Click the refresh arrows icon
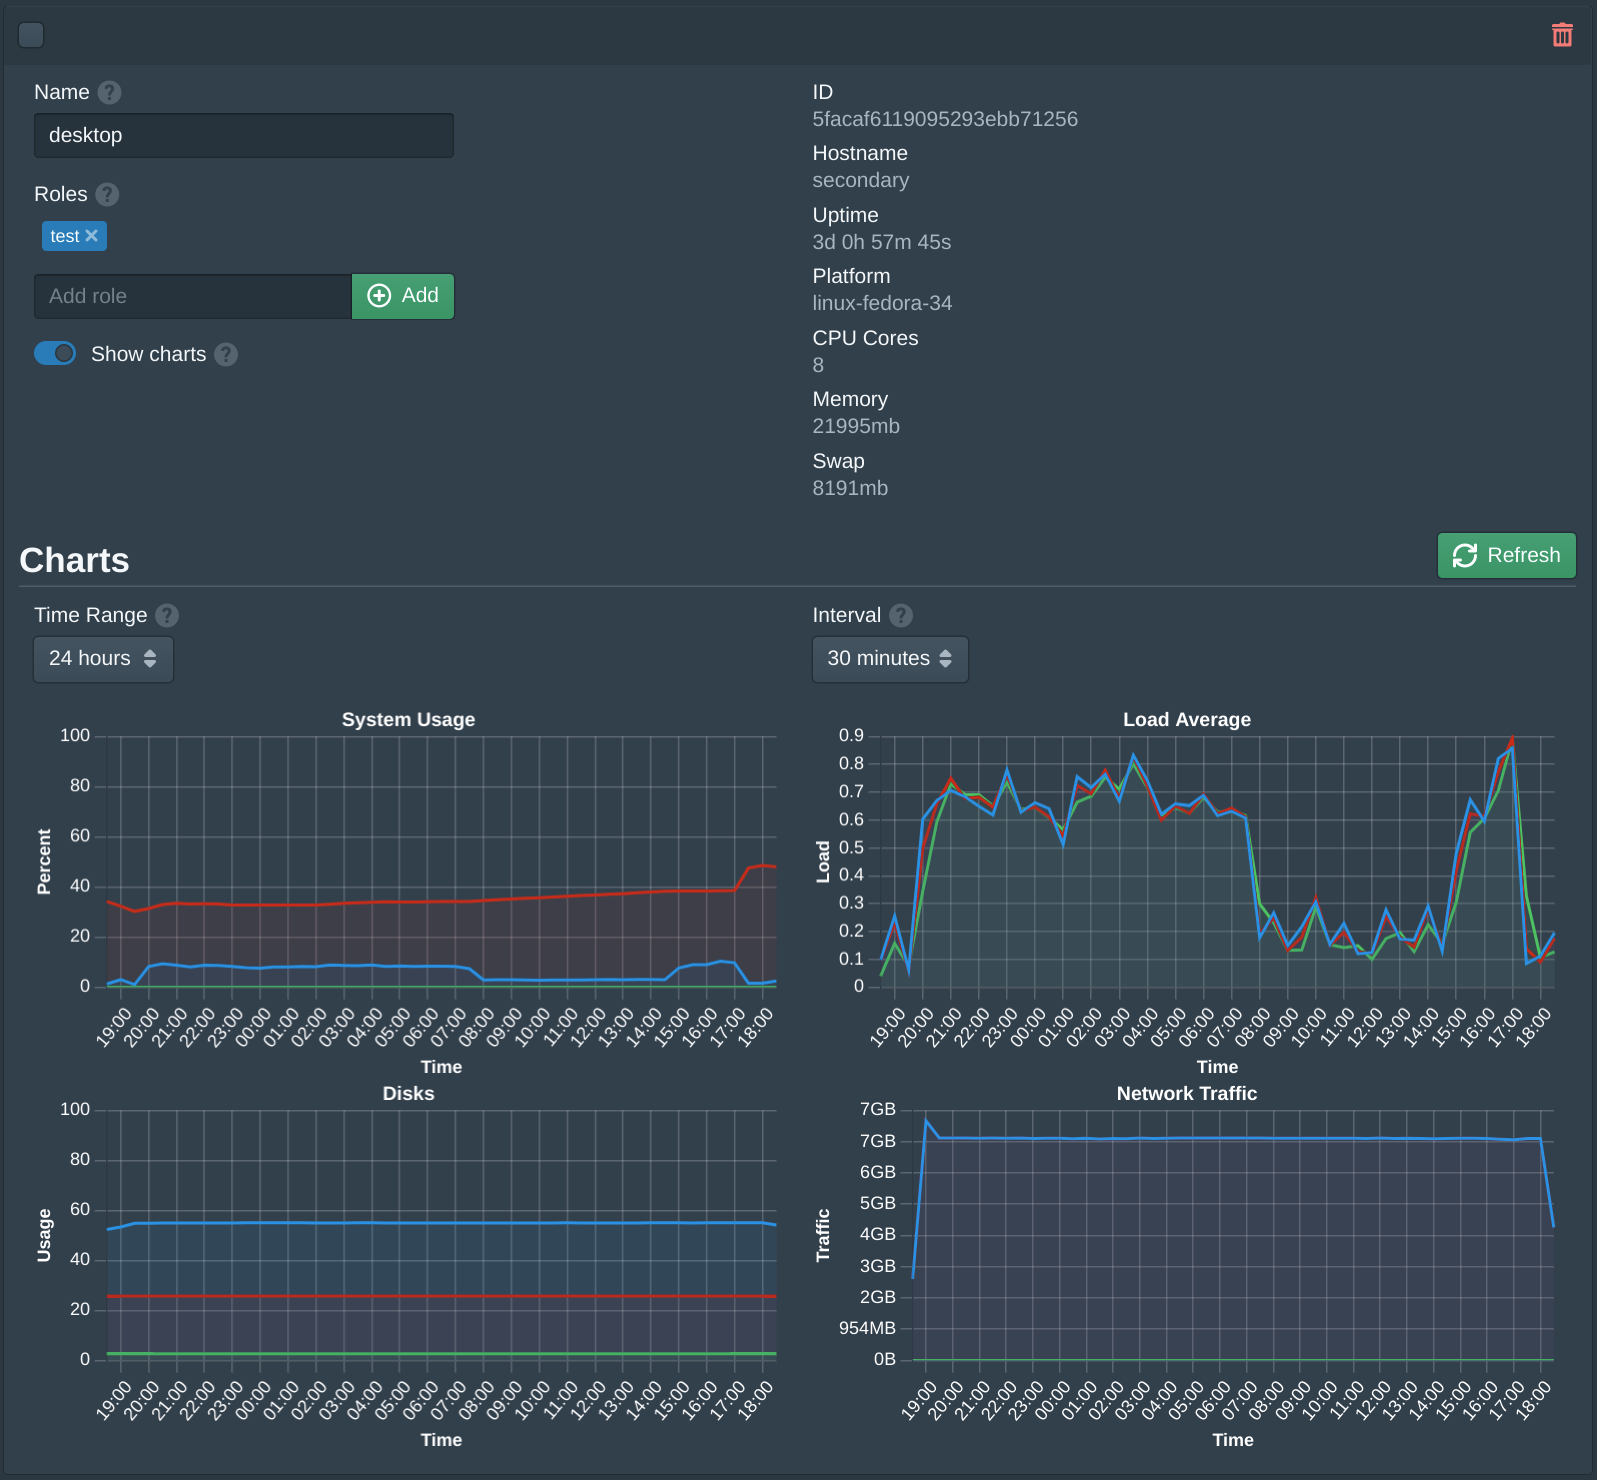 [1464, 556]
